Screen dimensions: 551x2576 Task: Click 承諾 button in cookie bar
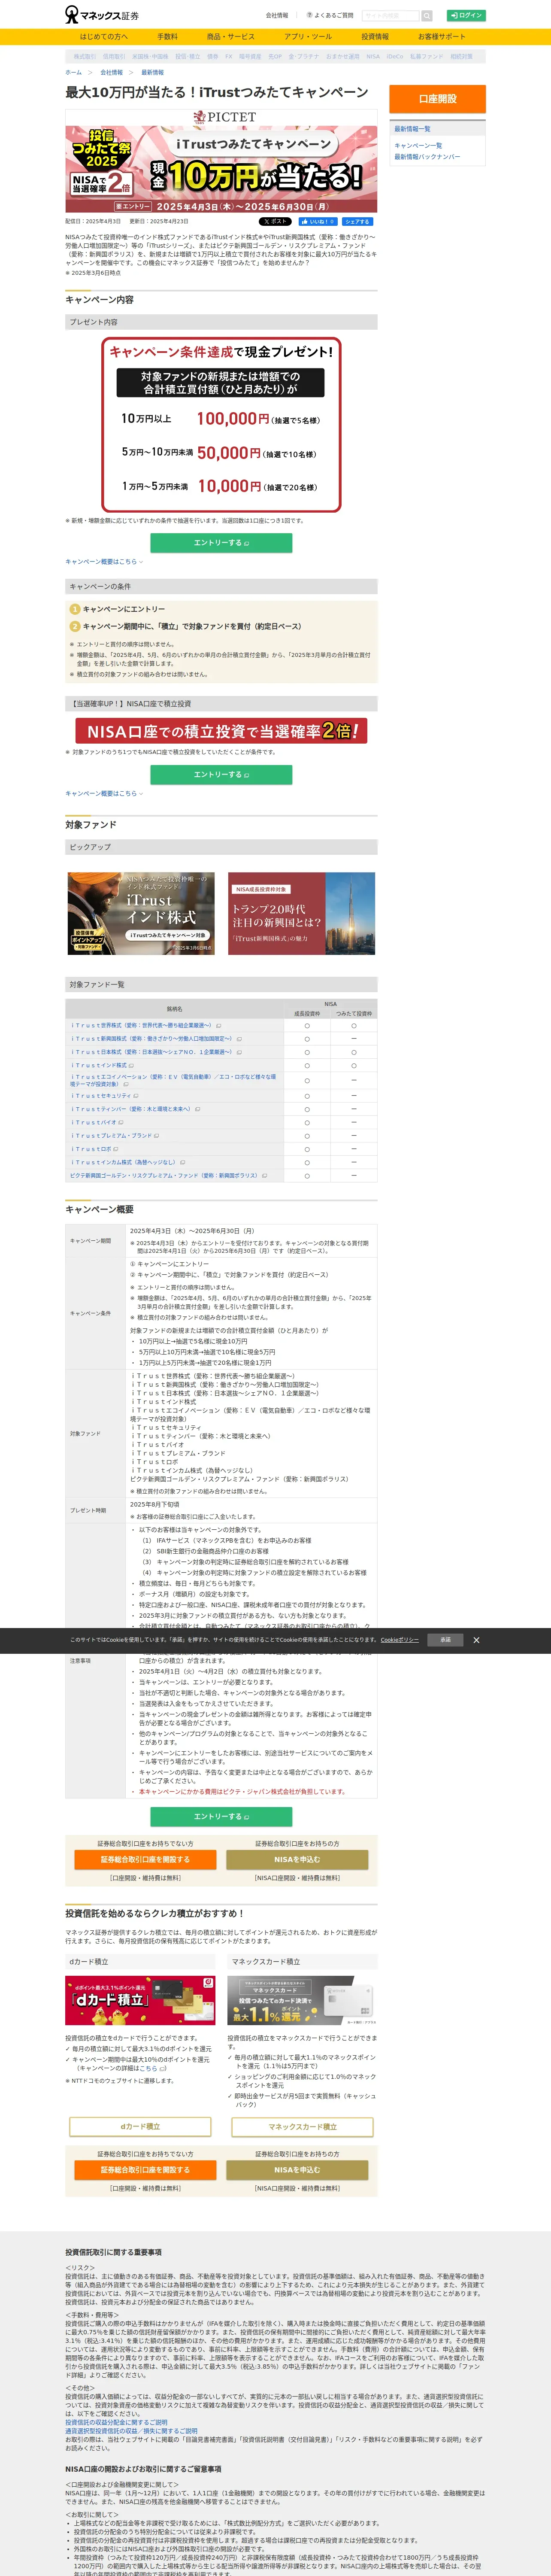point(445,1640)
